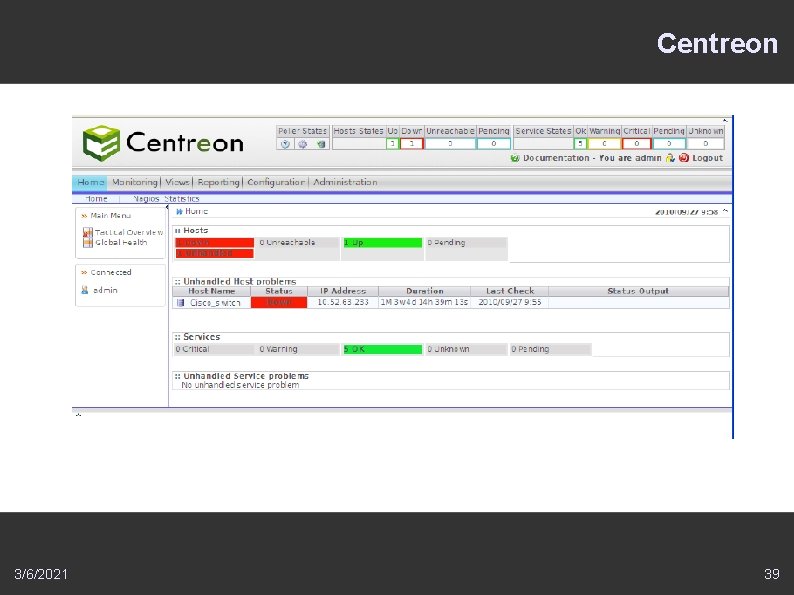Viewport: 794px width, 595px height.
Task: Click the Logout link
Action: (x=707, y=158)
